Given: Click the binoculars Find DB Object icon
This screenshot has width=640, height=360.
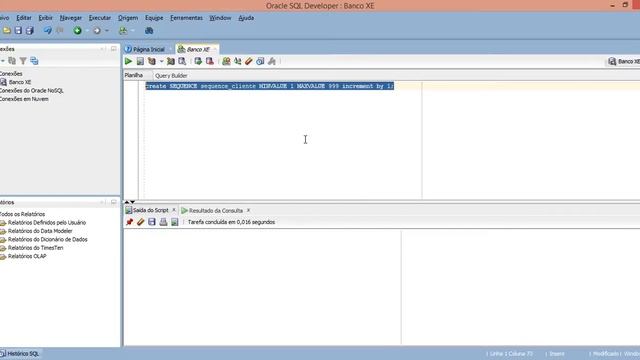Looking at the screenshot, I should tap(149, 31).
